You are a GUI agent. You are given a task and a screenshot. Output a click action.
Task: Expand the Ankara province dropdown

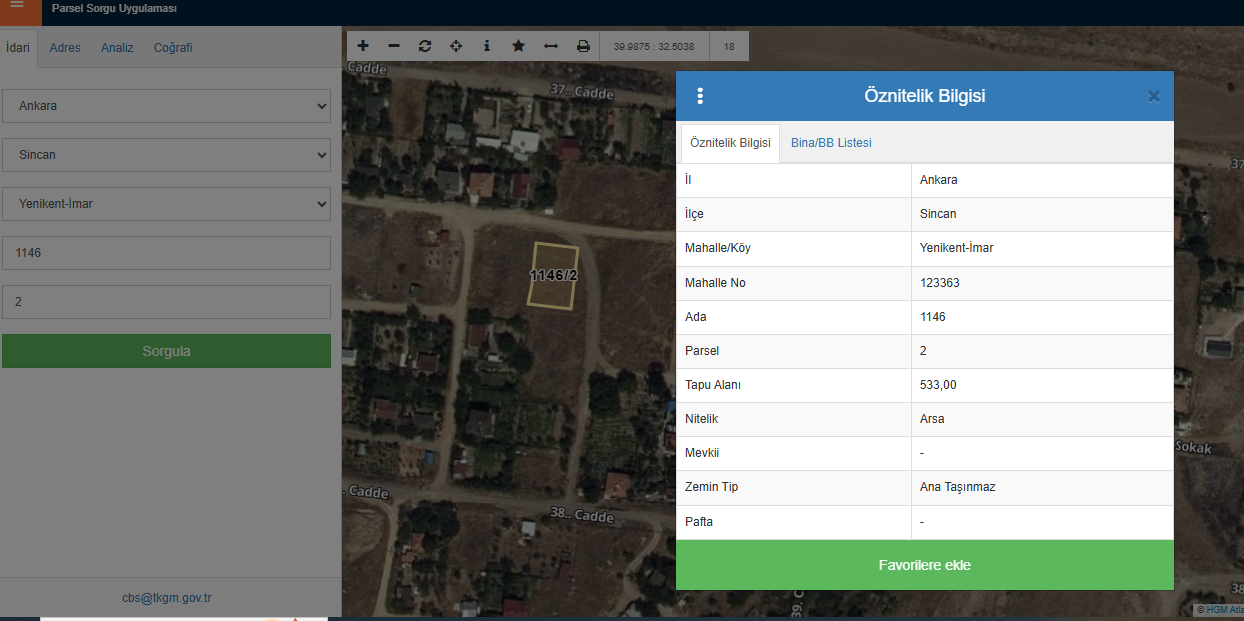click(x=166, y=106)
